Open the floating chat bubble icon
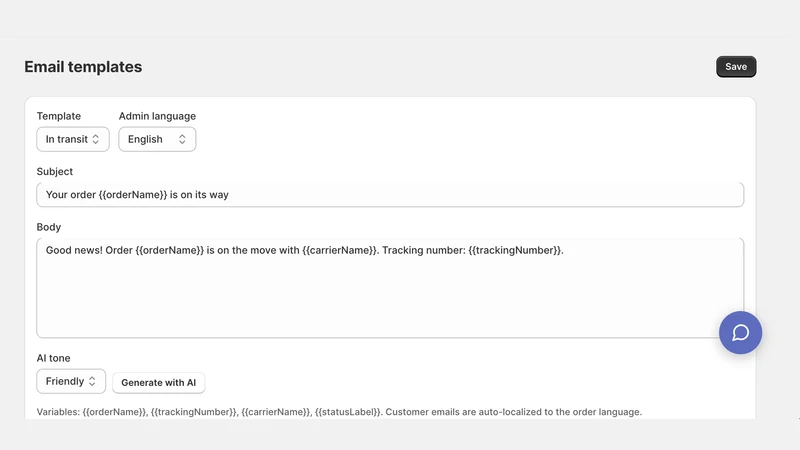The height and width of the screenshot is (450, 800). point(740,333)
